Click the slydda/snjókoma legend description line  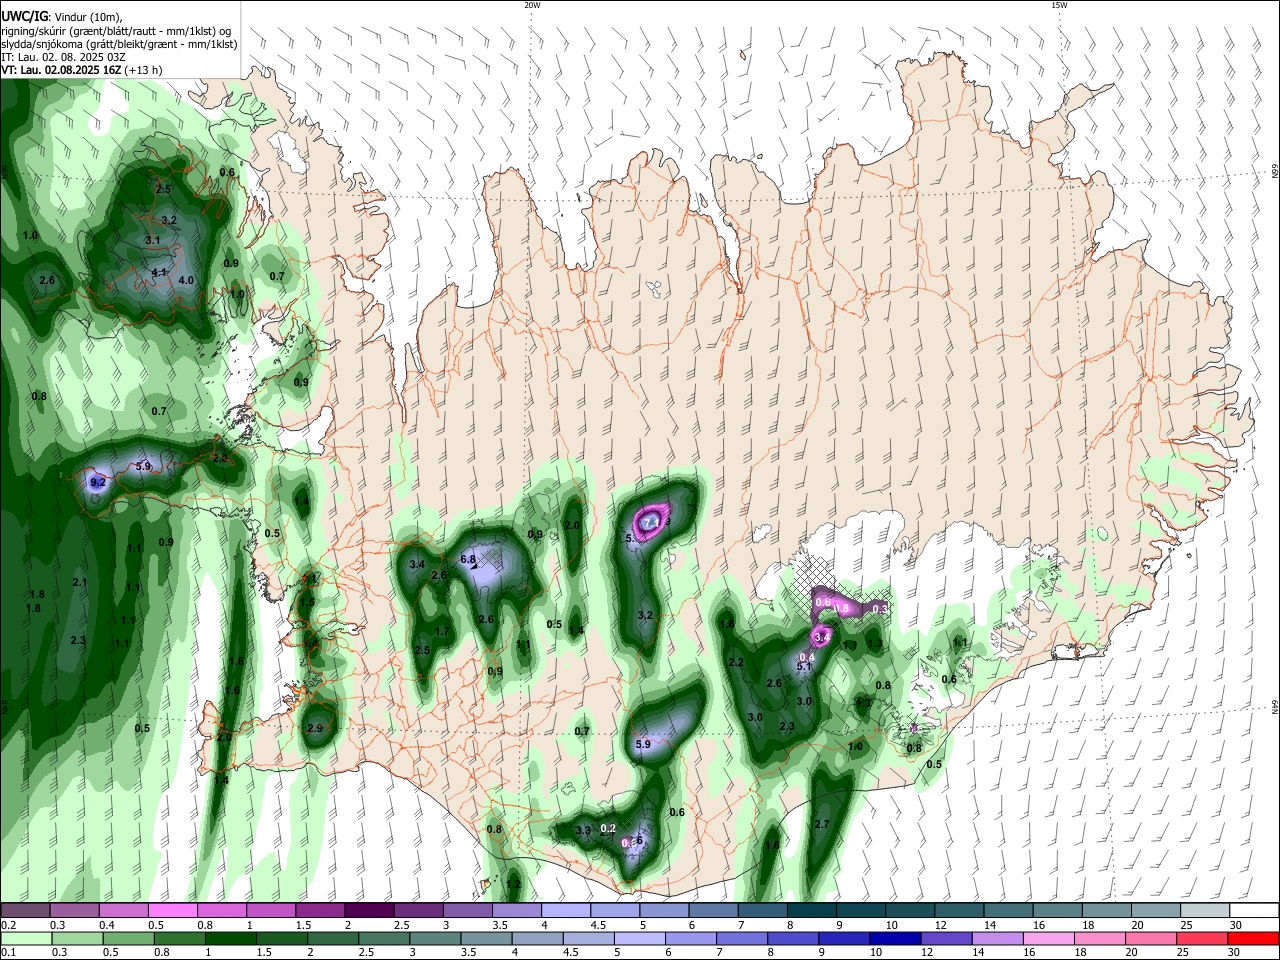pyautogui.click(x=119, y=44)
